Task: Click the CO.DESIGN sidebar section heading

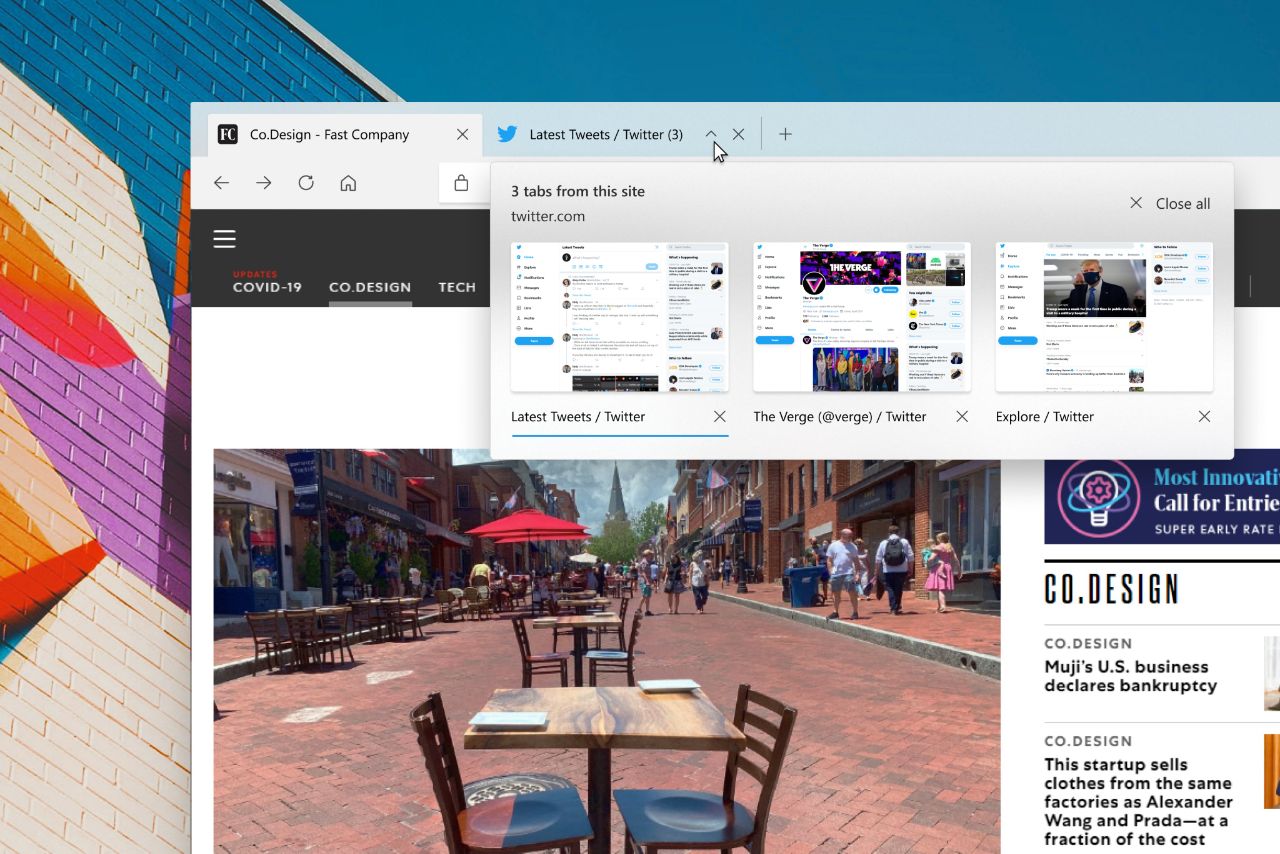Action: (x=1112, y=590)
